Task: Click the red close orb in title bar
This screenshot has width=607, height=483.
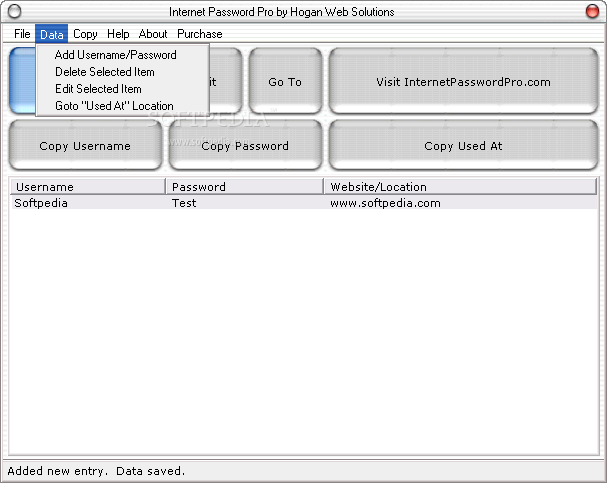Action: tap(592, 11)
